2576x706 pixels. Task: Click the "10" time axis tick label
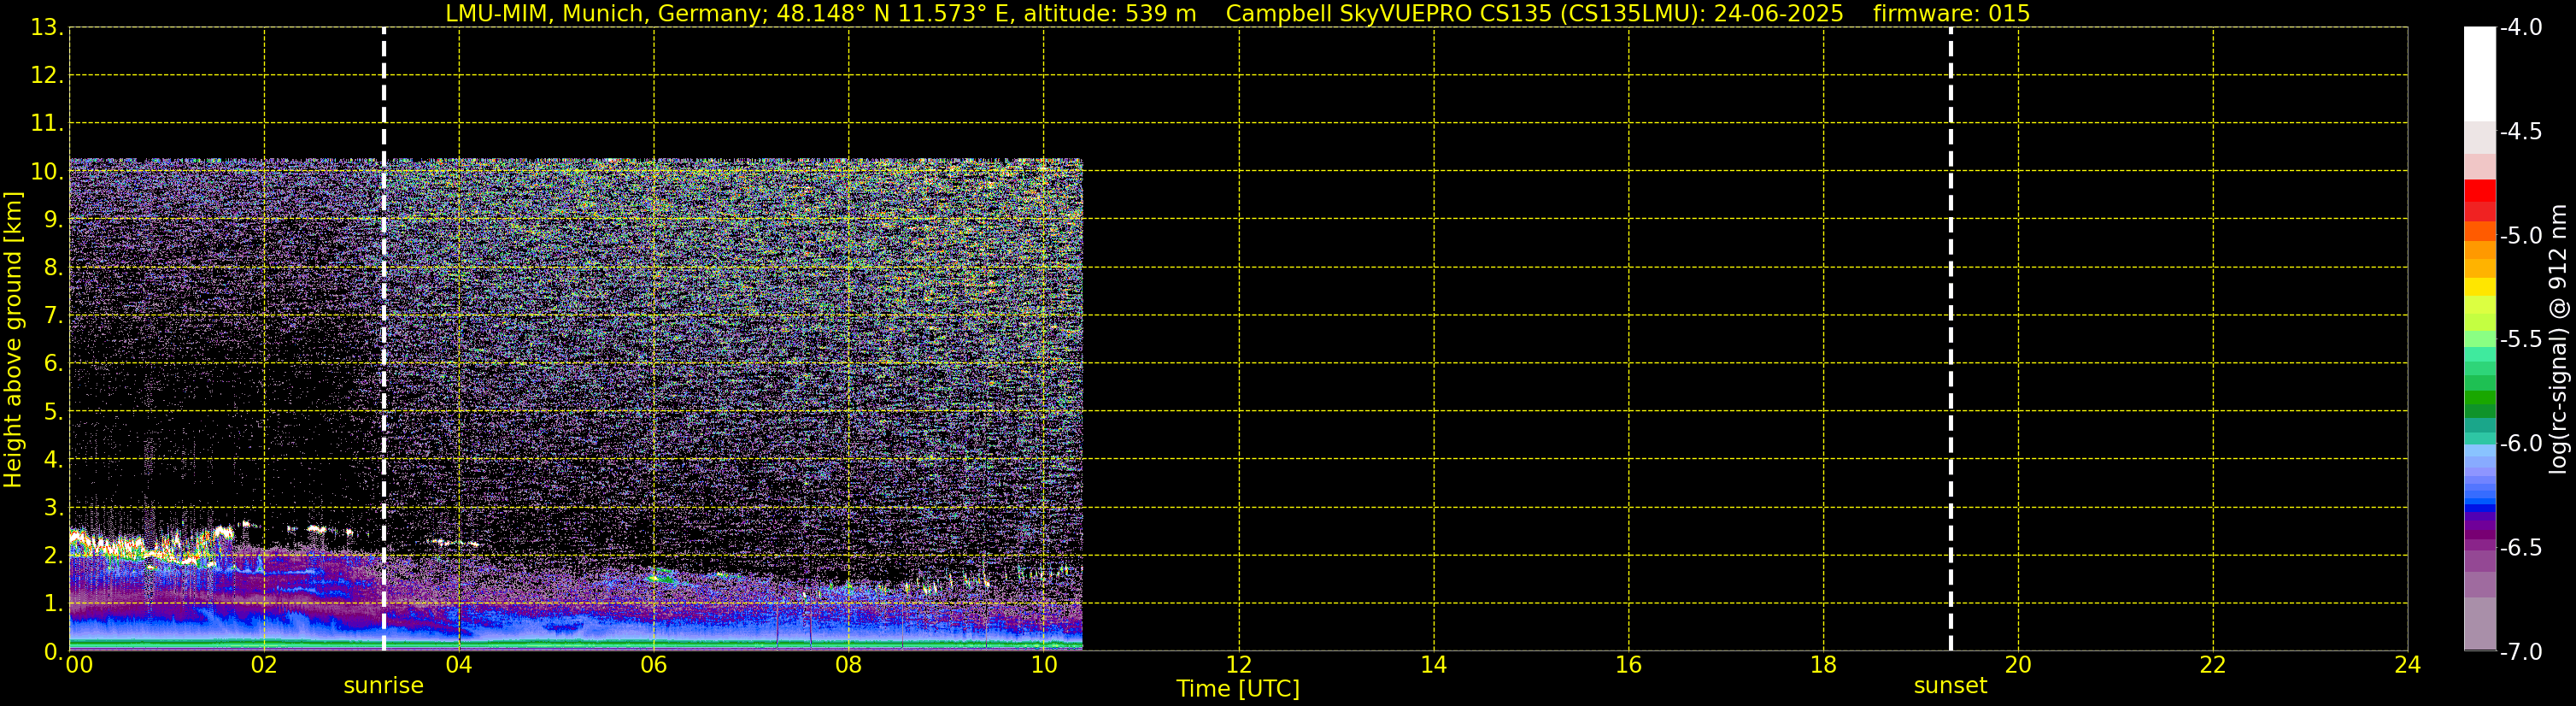1044,665
